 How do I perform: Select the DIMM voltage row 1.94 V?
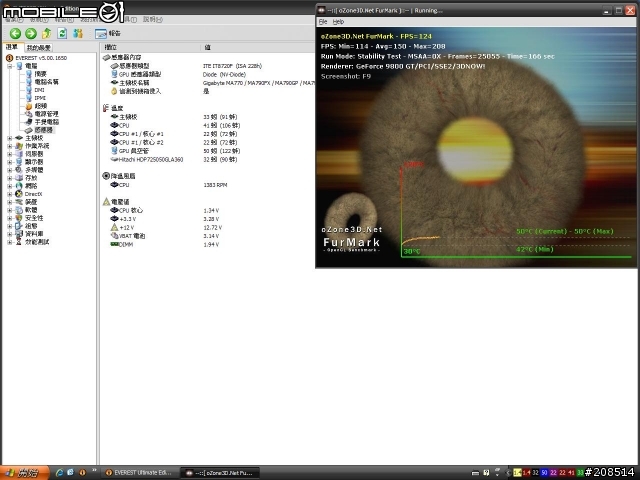208,244
